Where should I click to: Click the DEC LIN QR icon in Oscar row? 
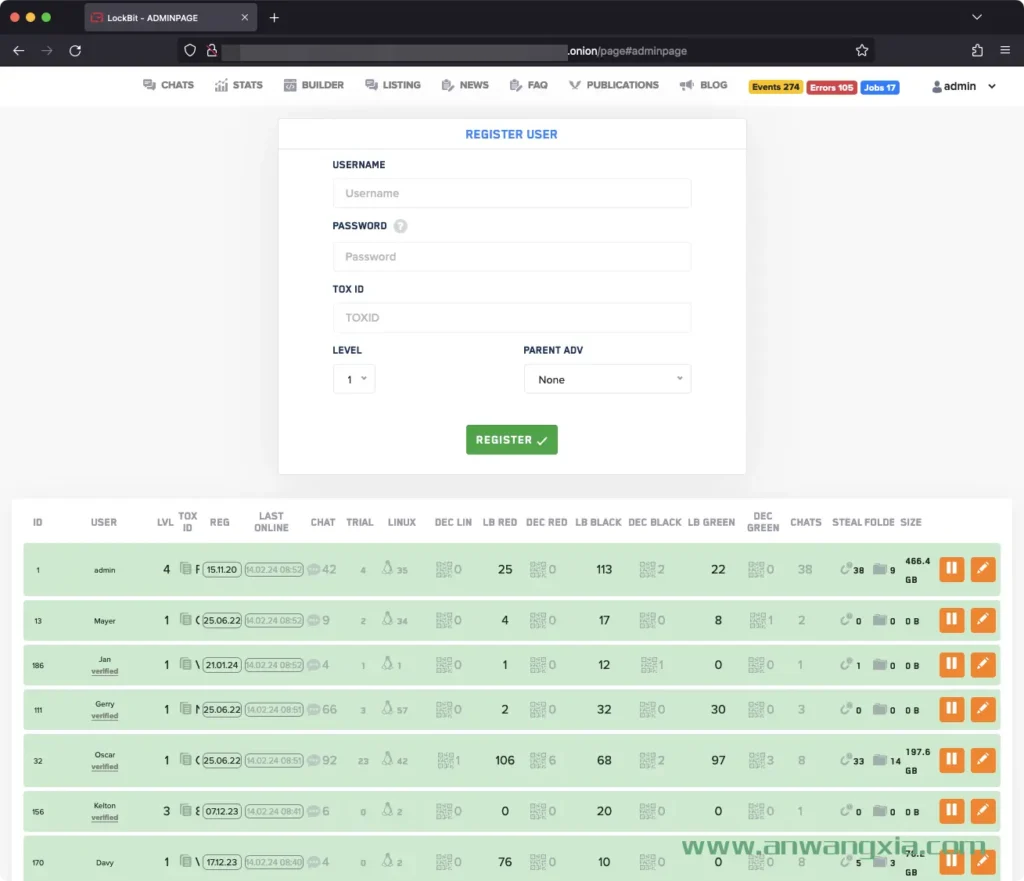(x=445, y=760)
